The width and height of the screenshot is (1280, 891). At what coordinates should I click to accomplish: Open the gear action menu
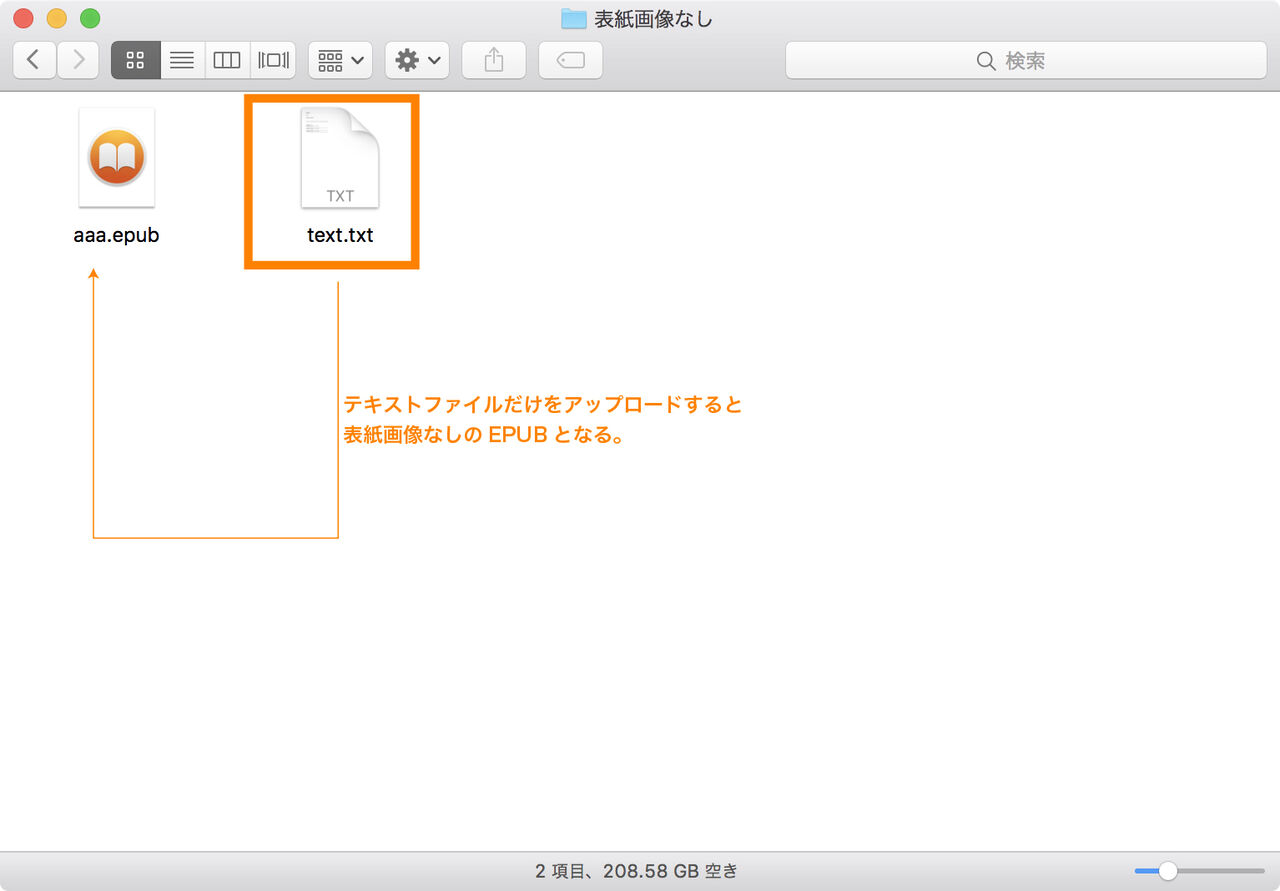click(417, 60)
